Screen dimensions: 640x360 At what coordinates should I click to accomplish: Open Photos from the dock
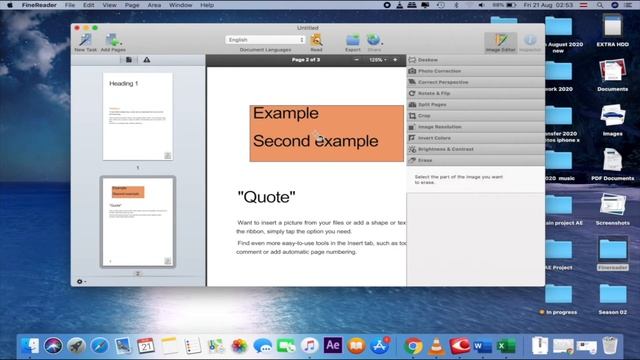coord(239,346)
